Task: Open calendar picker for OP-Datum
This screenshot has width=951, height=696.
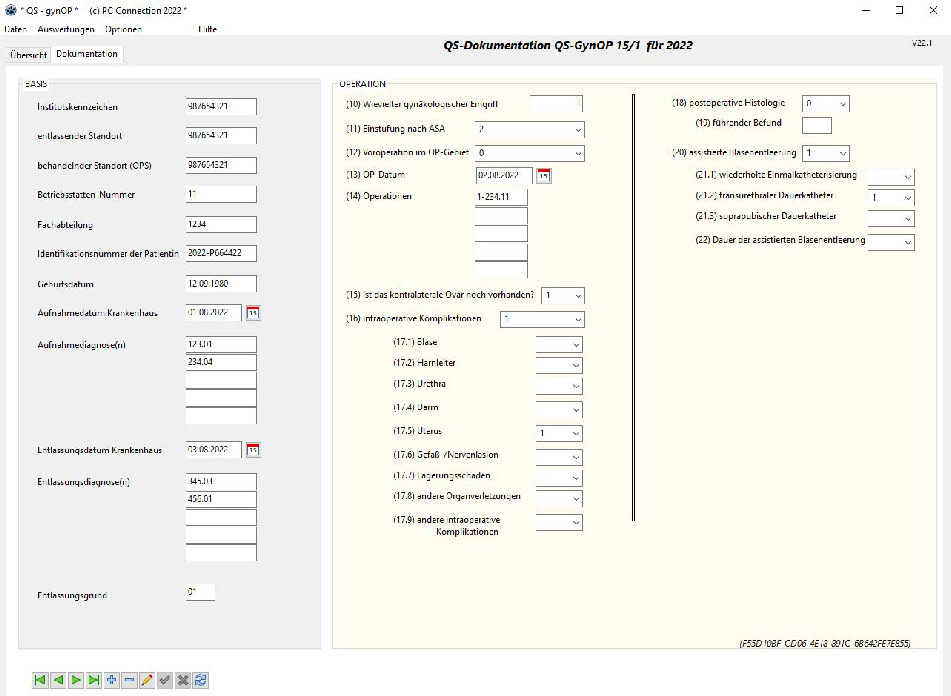Action: tap(543, 176)
